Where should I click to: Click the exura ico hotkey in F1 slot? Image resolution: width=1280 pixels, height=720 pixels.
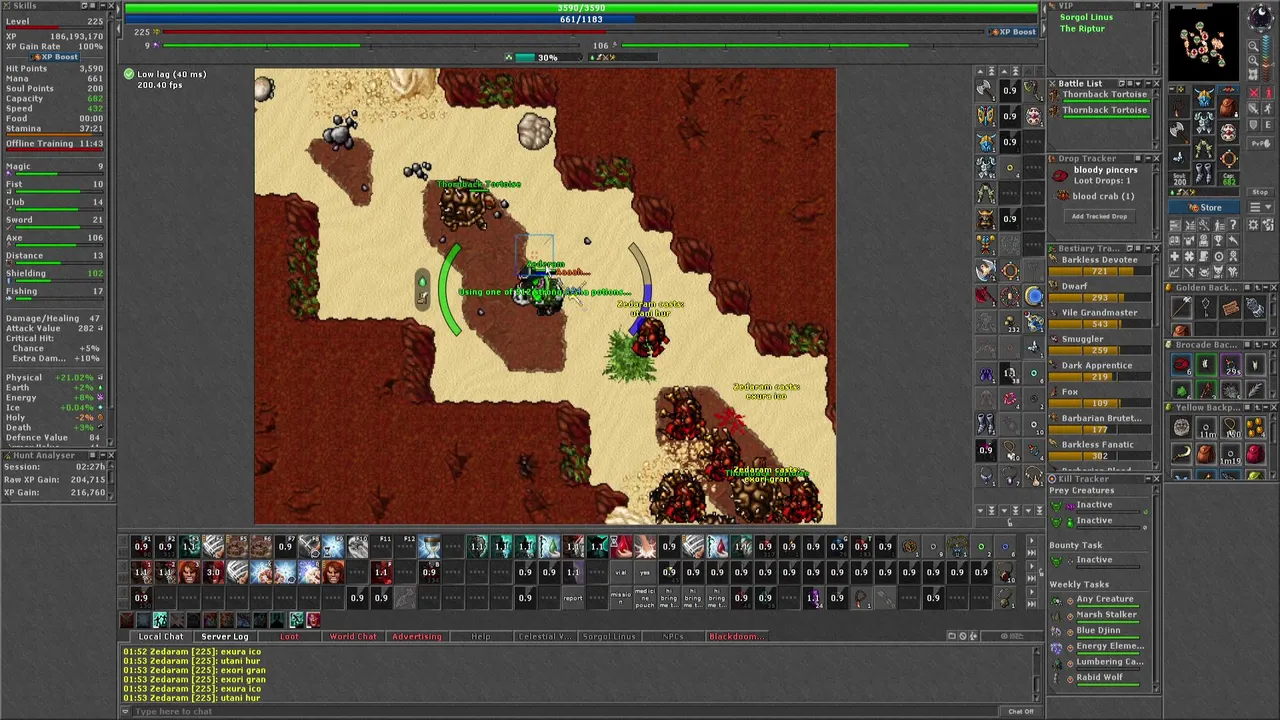pyautogui.click(x=141, y=546)
